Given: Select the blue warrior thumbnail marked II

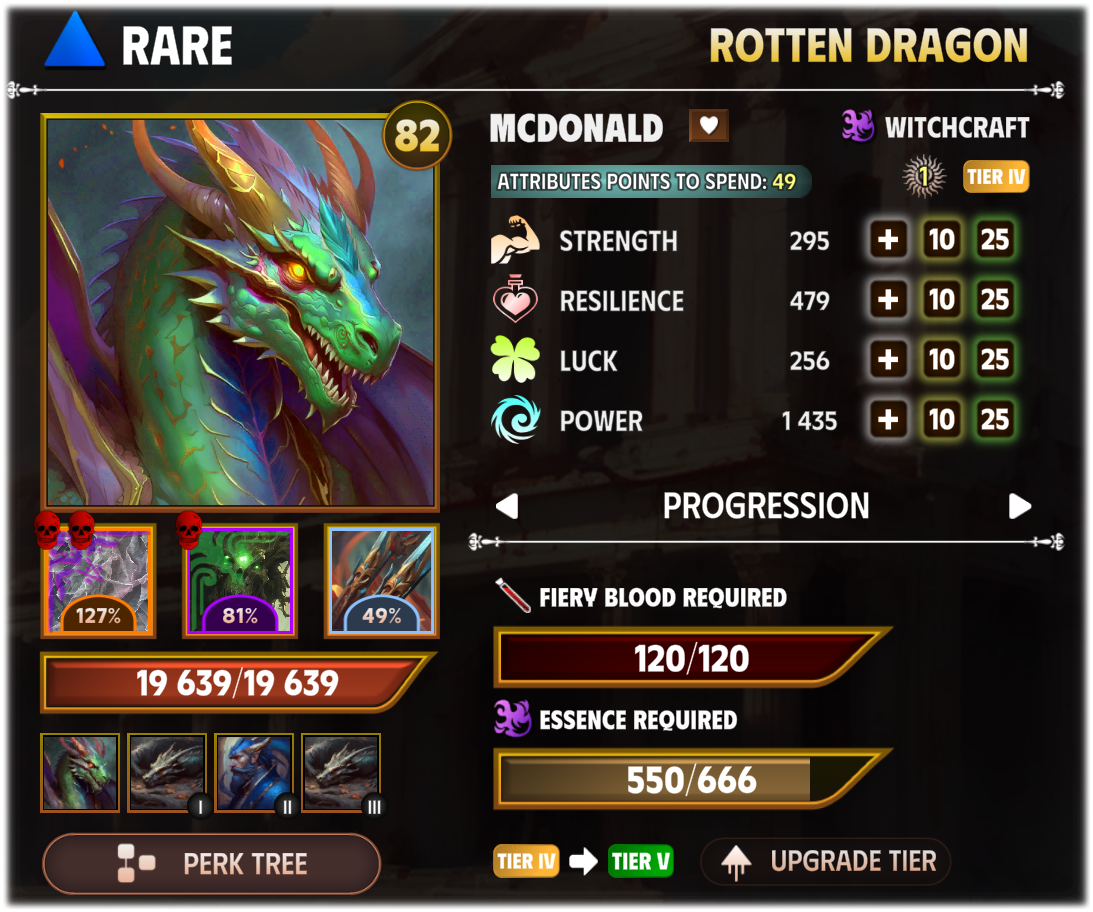Looking at the screenshot, I should (254, 773).
